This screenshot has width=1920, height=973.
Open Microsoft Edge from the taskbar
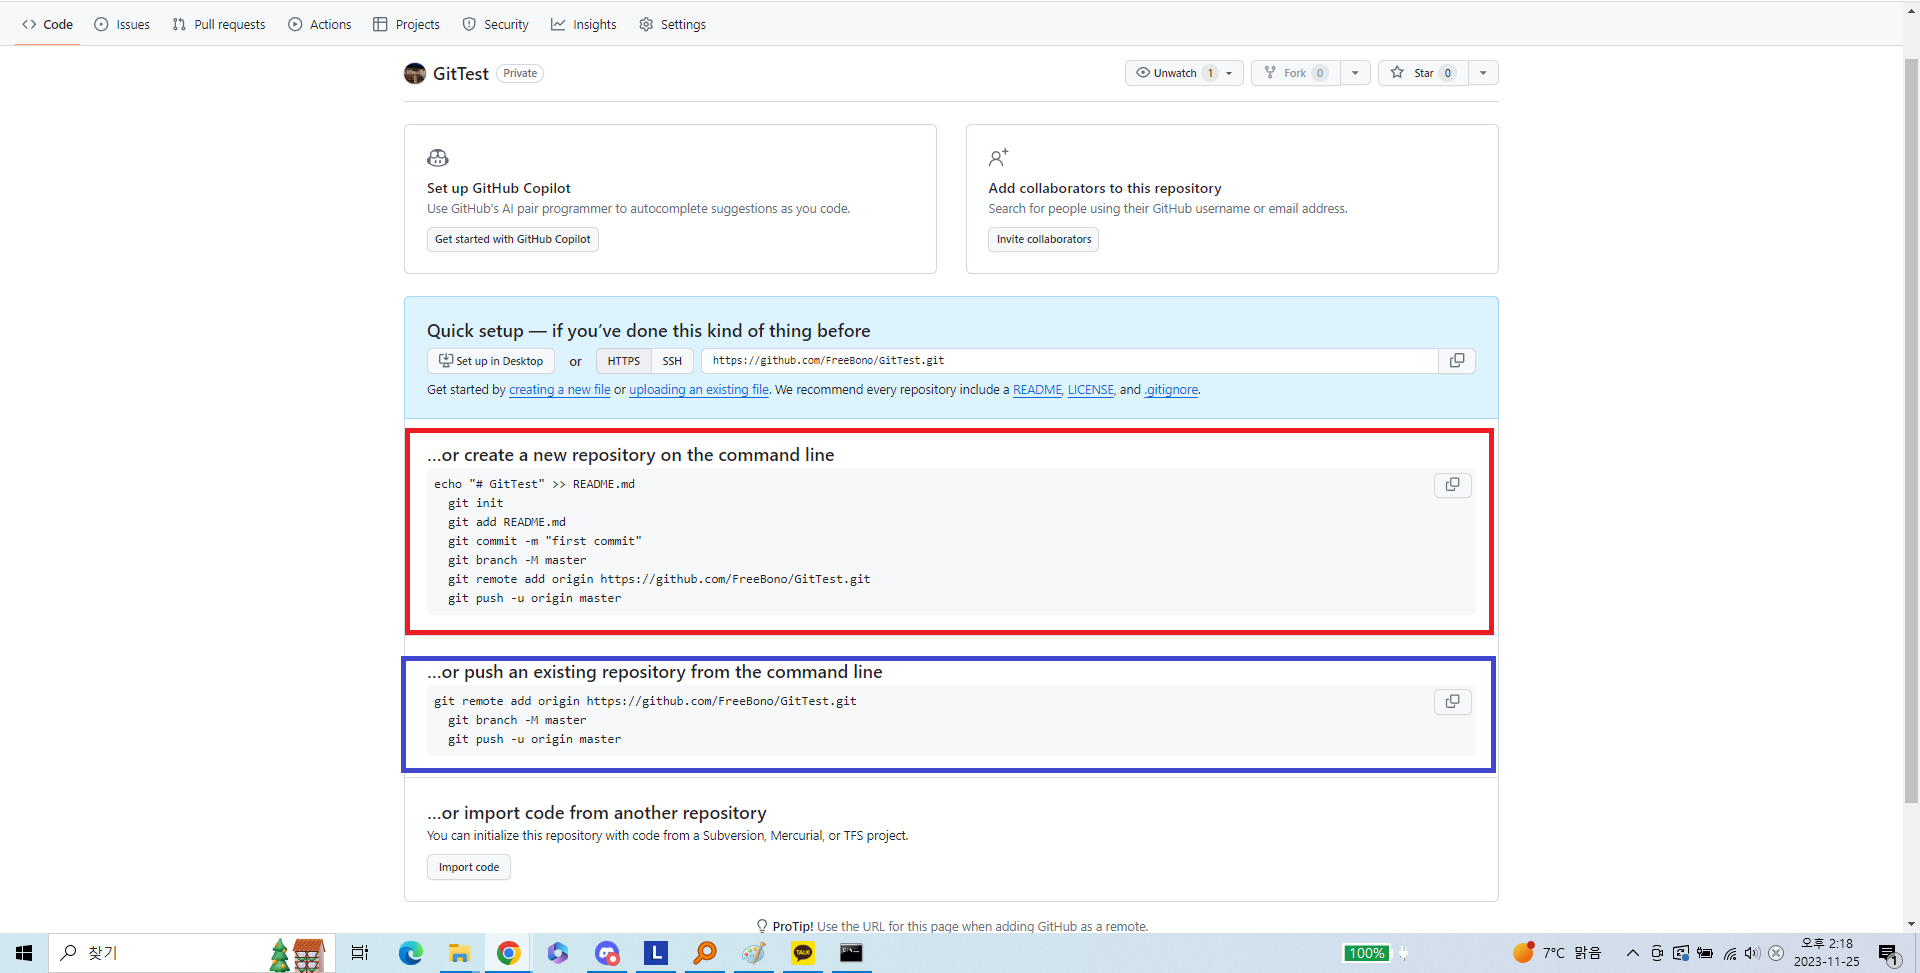(411, 953)
